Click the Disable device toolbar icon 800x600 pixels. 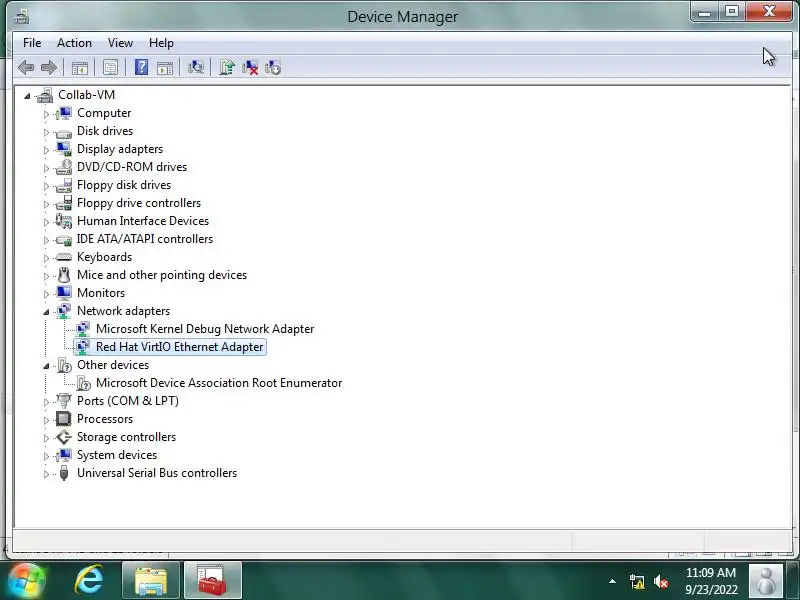pyautogui.click(x=273, y=67)
